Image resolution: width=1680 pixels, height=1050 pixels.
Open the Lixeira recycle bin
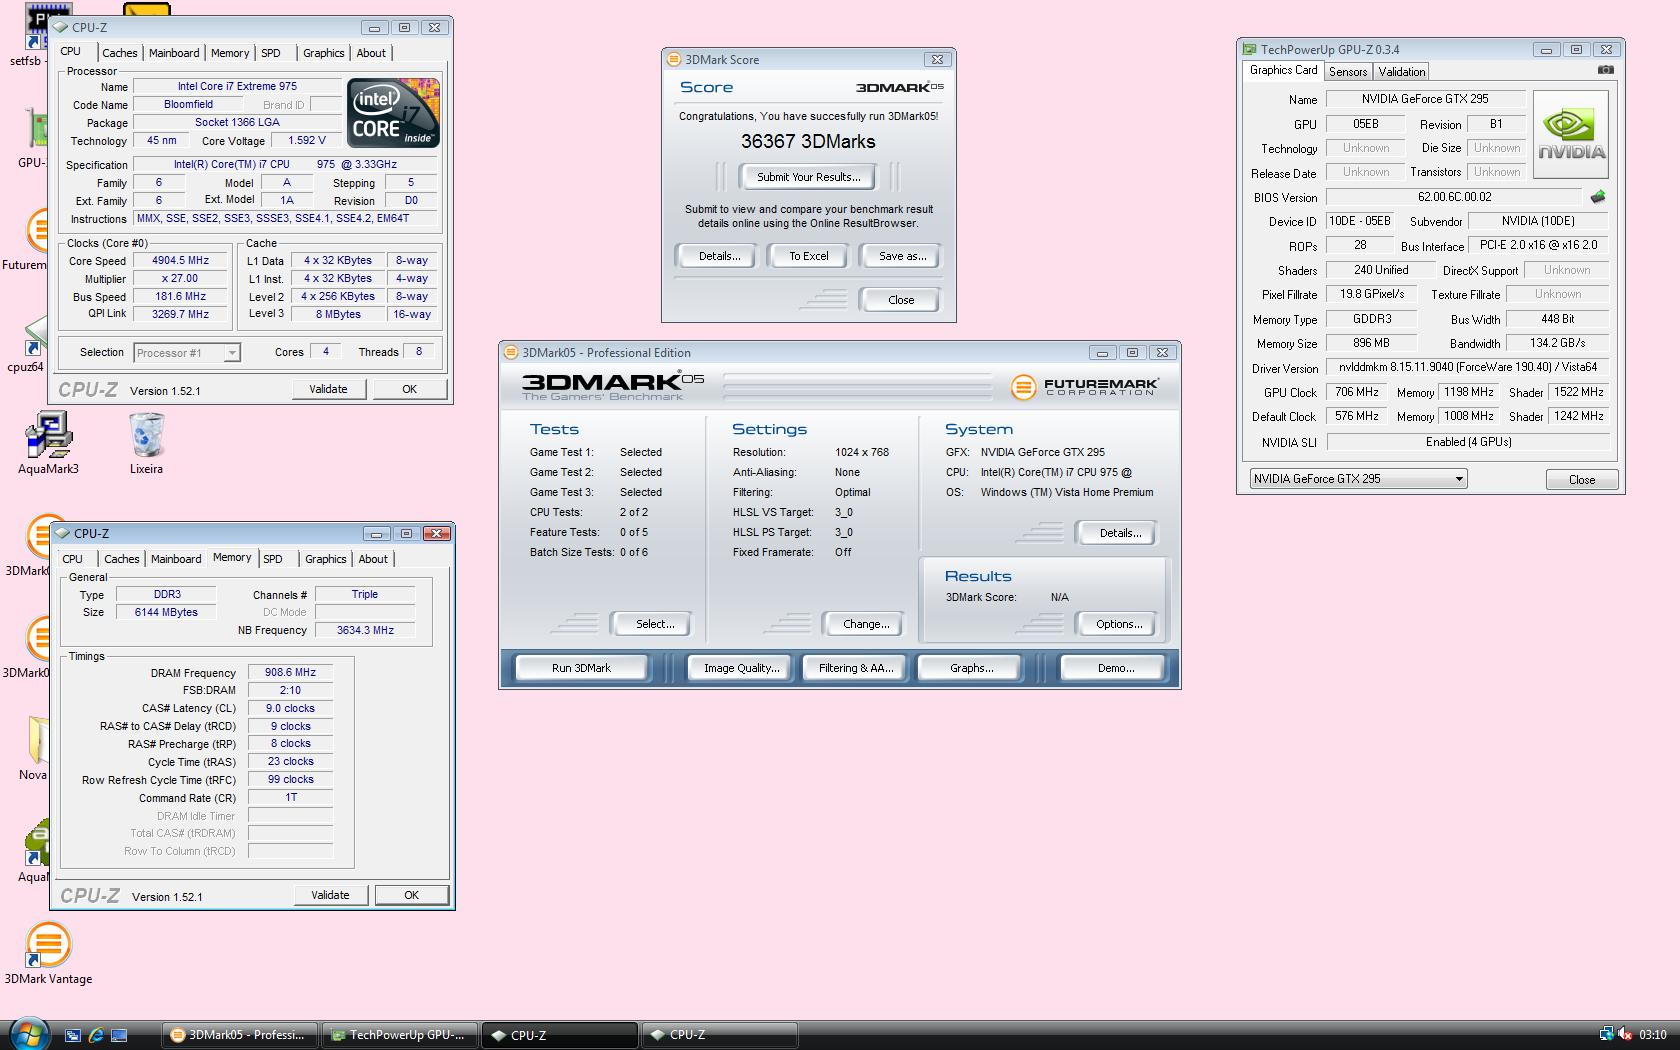[146, 443]
